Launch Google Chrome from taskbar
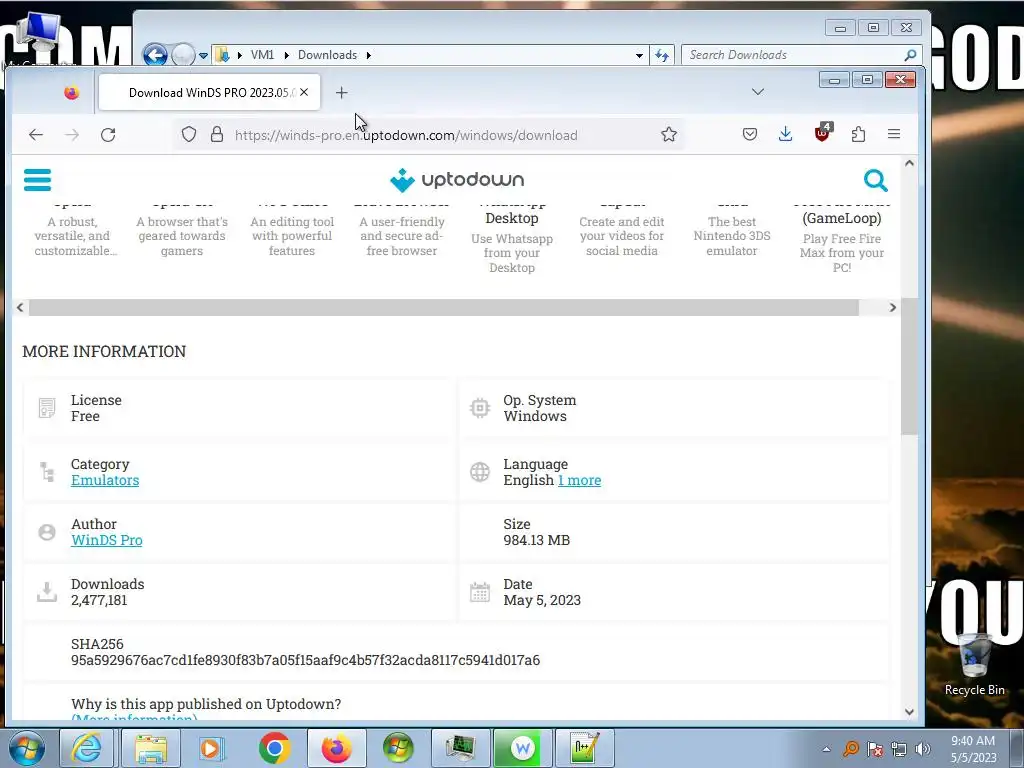1024x768 pixels. 274,748
